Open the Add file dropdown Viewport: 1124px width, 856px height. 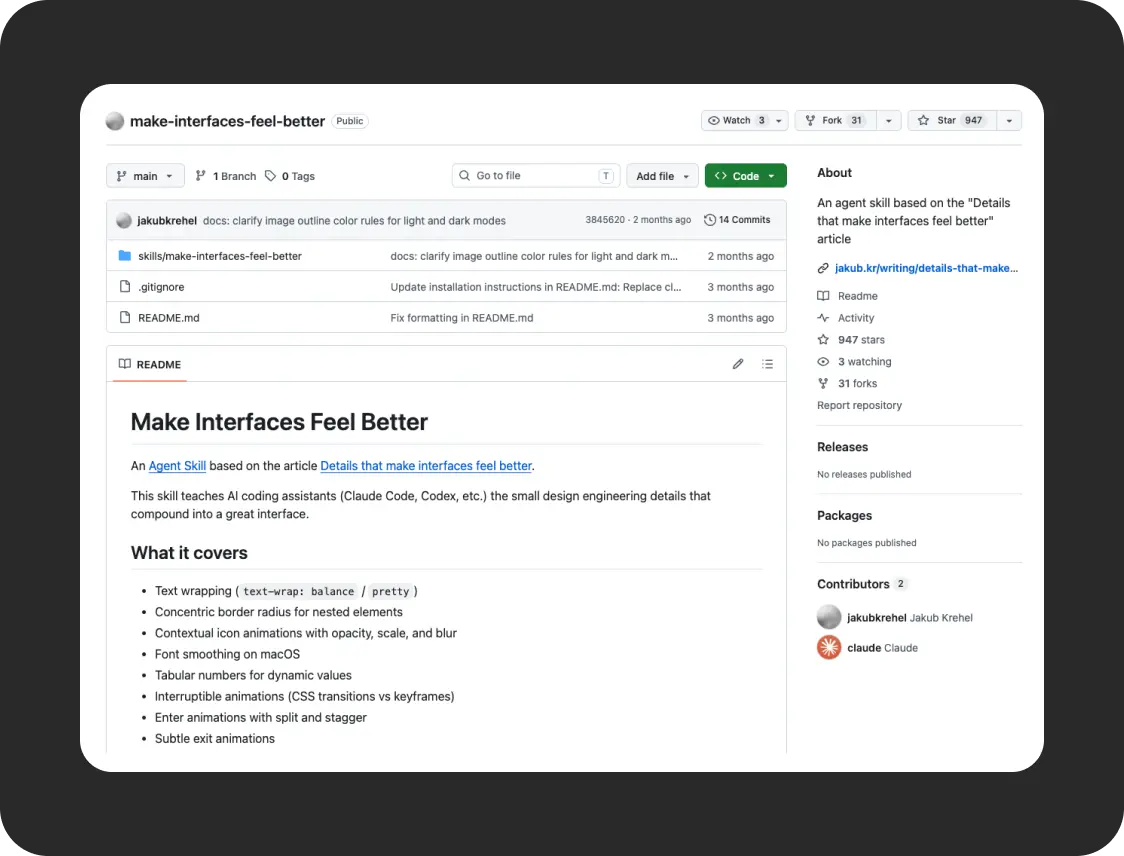(662, 176)
